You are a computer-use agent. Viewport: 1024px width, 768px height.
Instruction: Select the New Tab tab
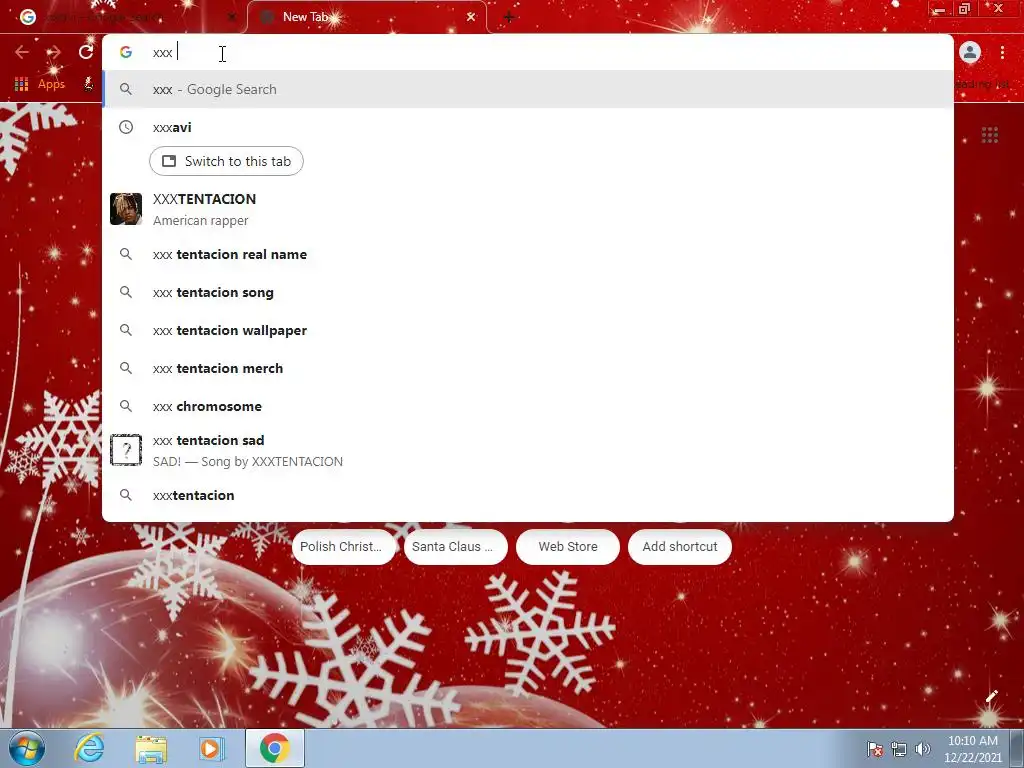367,17
